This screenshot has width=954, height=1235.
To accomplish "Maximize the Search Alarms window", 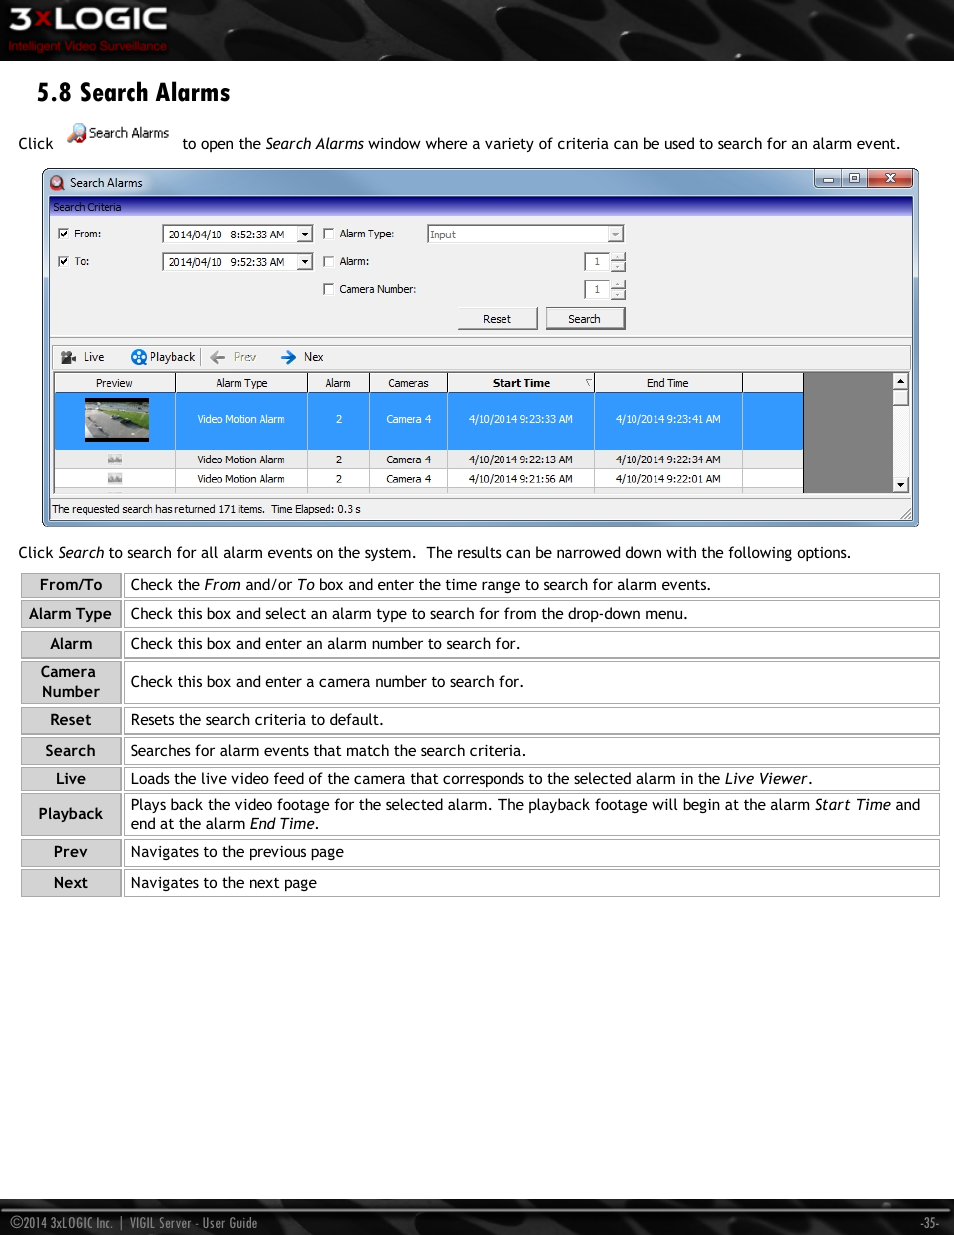I will click(854, 179).
